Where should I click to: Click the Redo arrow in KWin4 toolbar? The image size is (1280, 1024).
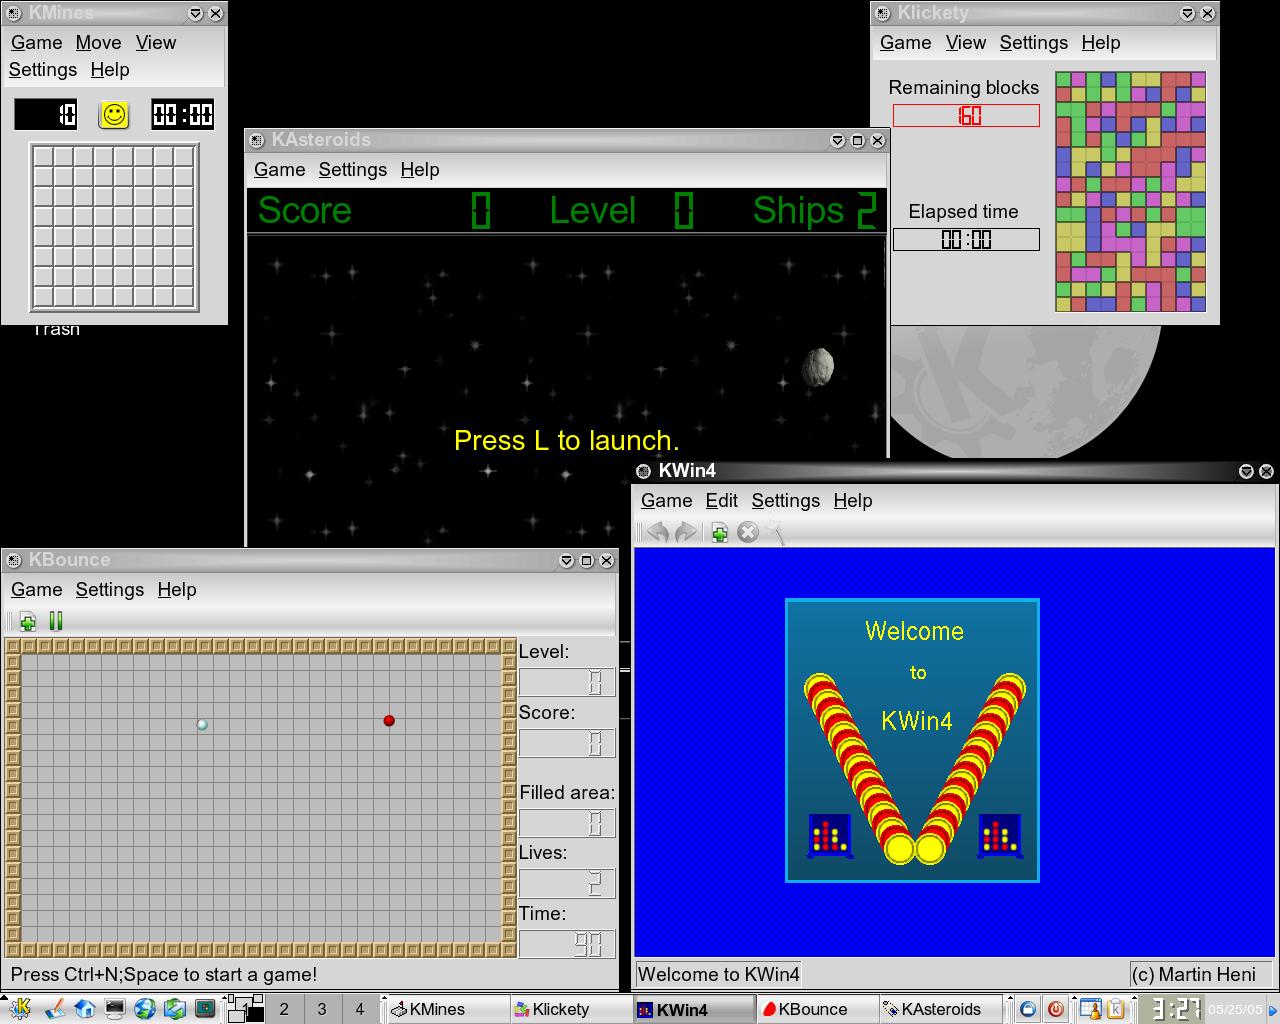(685, 532)
